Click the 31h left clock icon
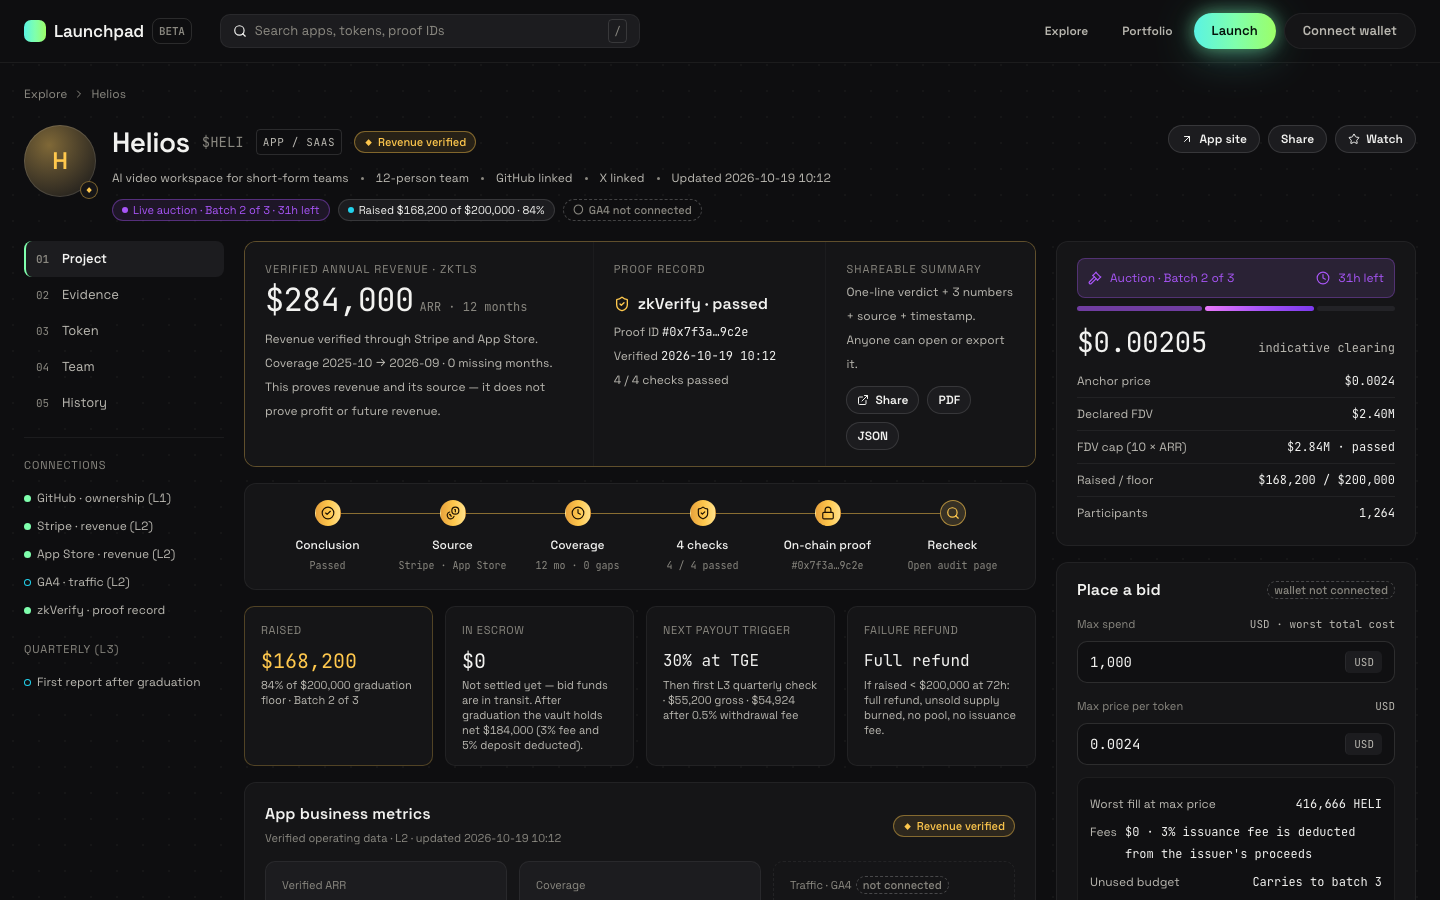Screen dimensions: 1440x900 [1323, 278]
